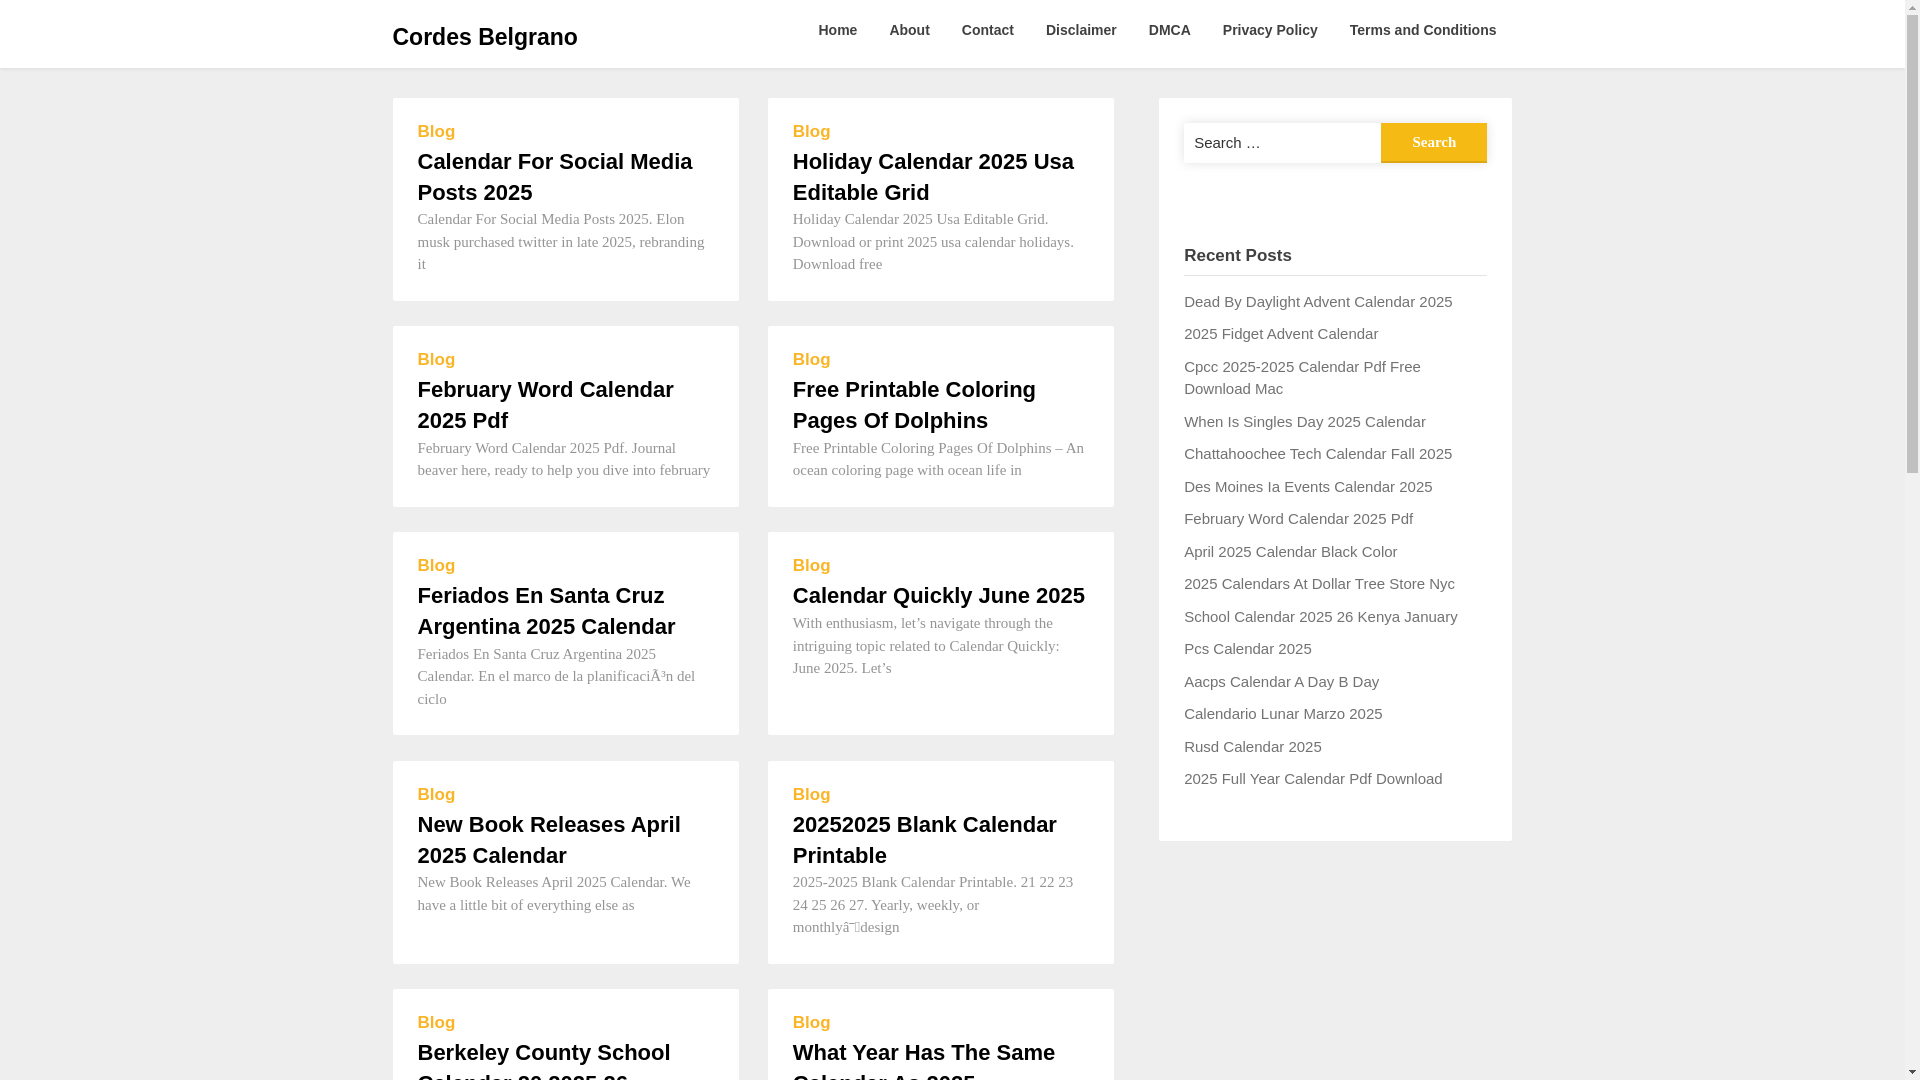Viewport: 1920px width, 1080px height.
Task: Open the 2025 Fidget Advent Calendar recent post
Action: [x=1280, y=334]
